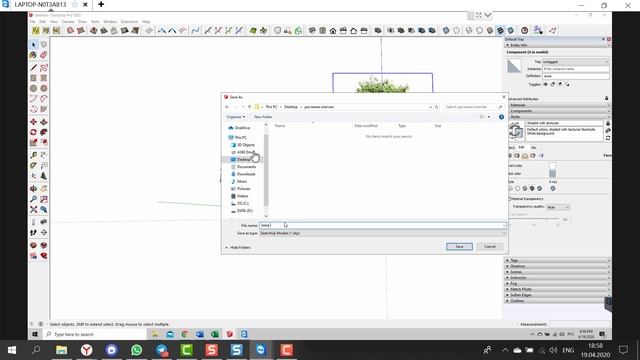This screenshot has width=640, height=360.
Task: Select the Move tool
Action: [x=33, y=122]
